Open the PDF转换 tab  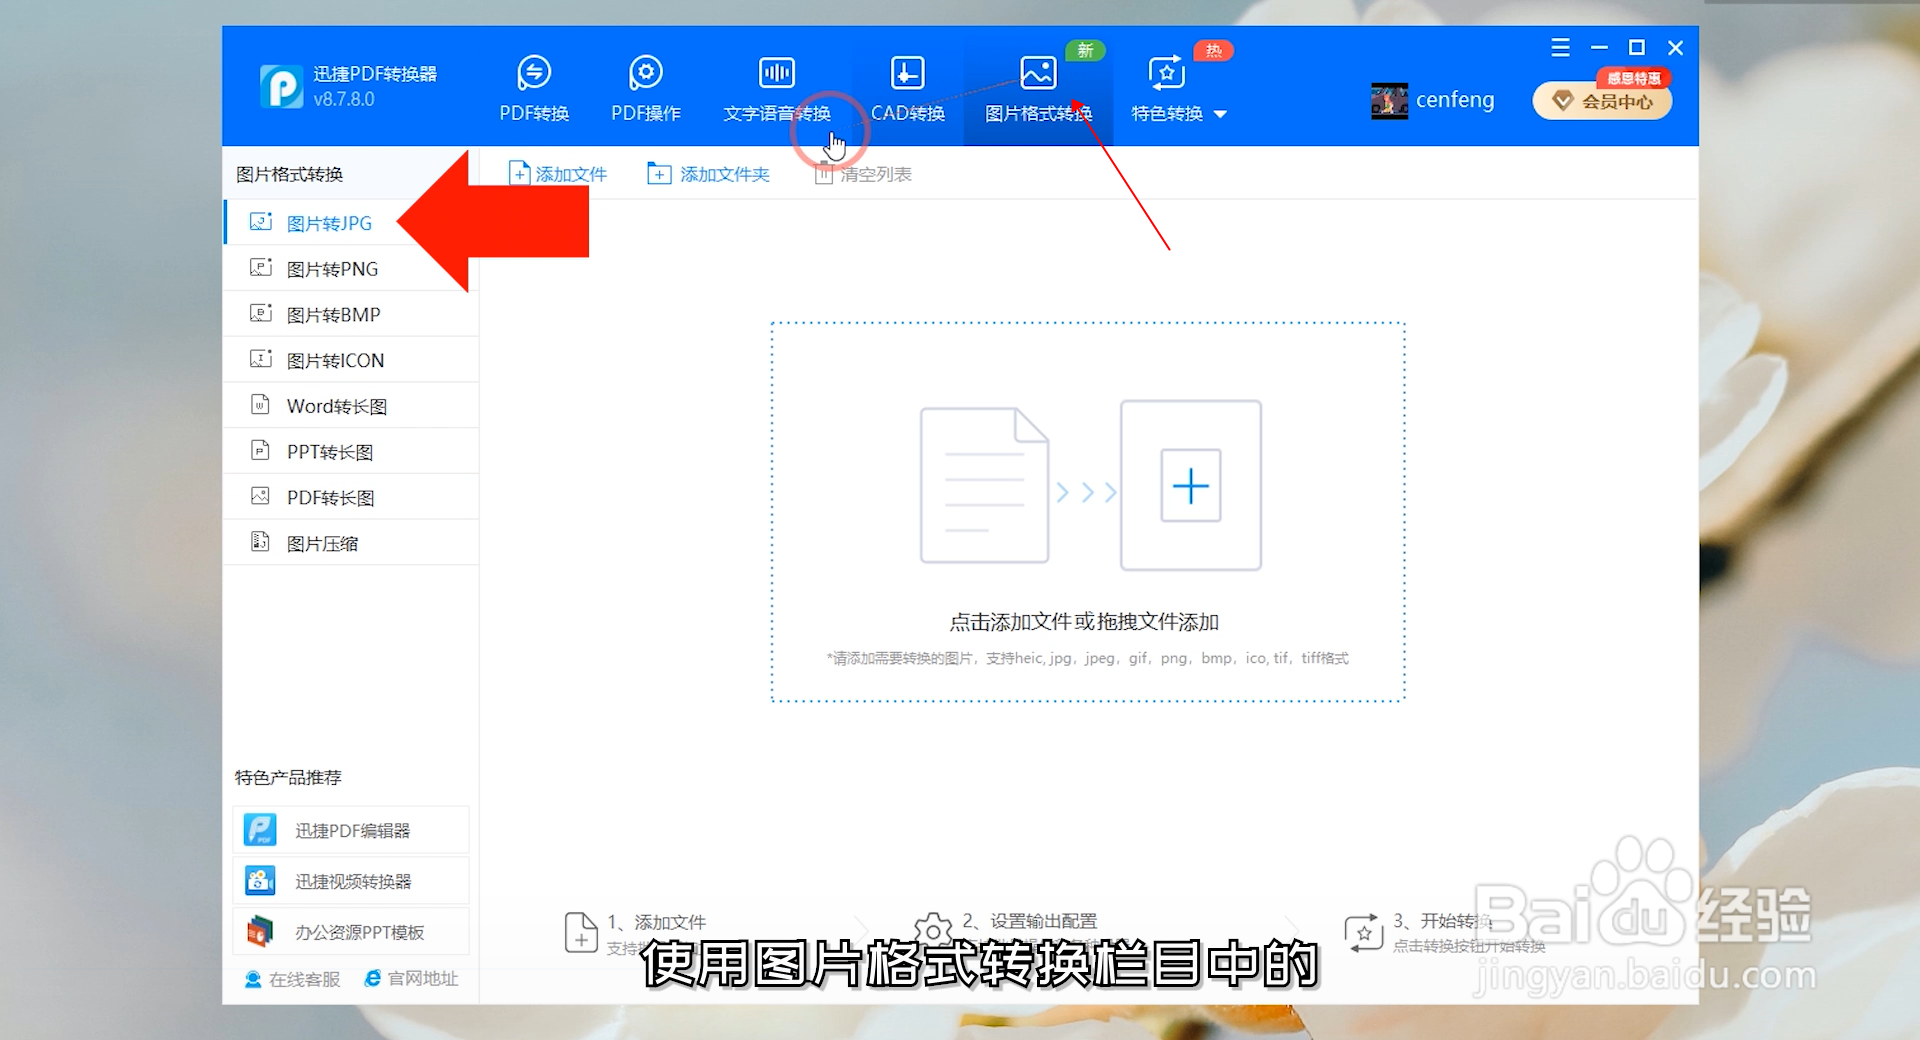coord(534,88)
